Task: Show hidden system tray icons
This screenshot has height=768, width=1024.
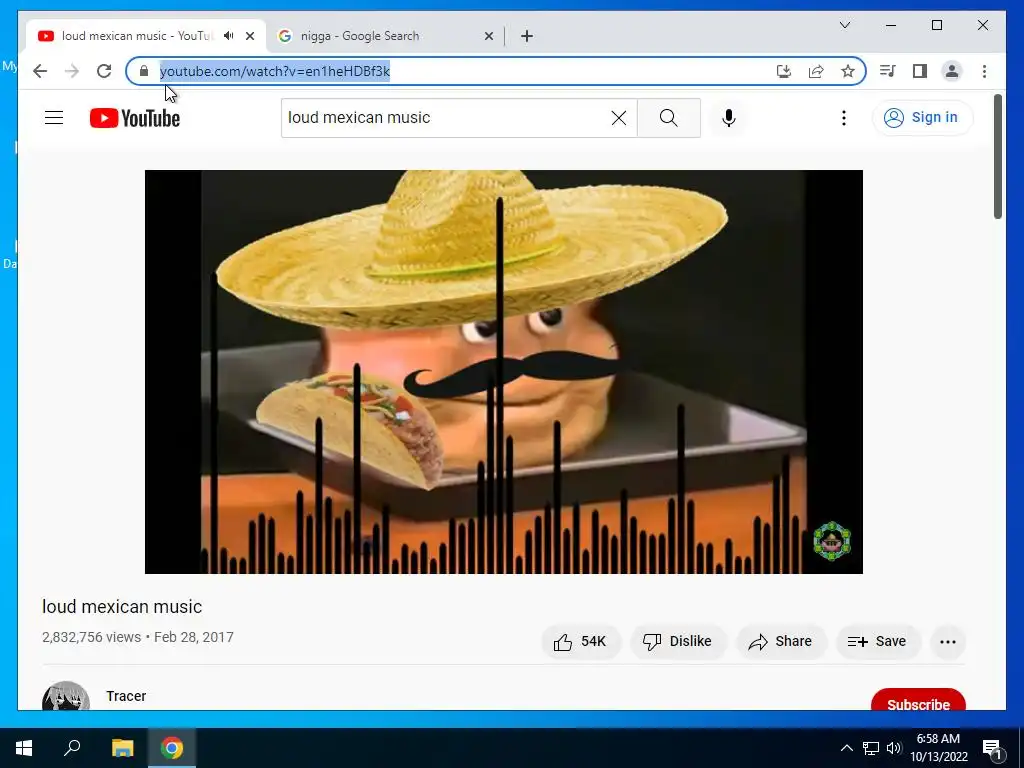Action: tap(846, 748)
